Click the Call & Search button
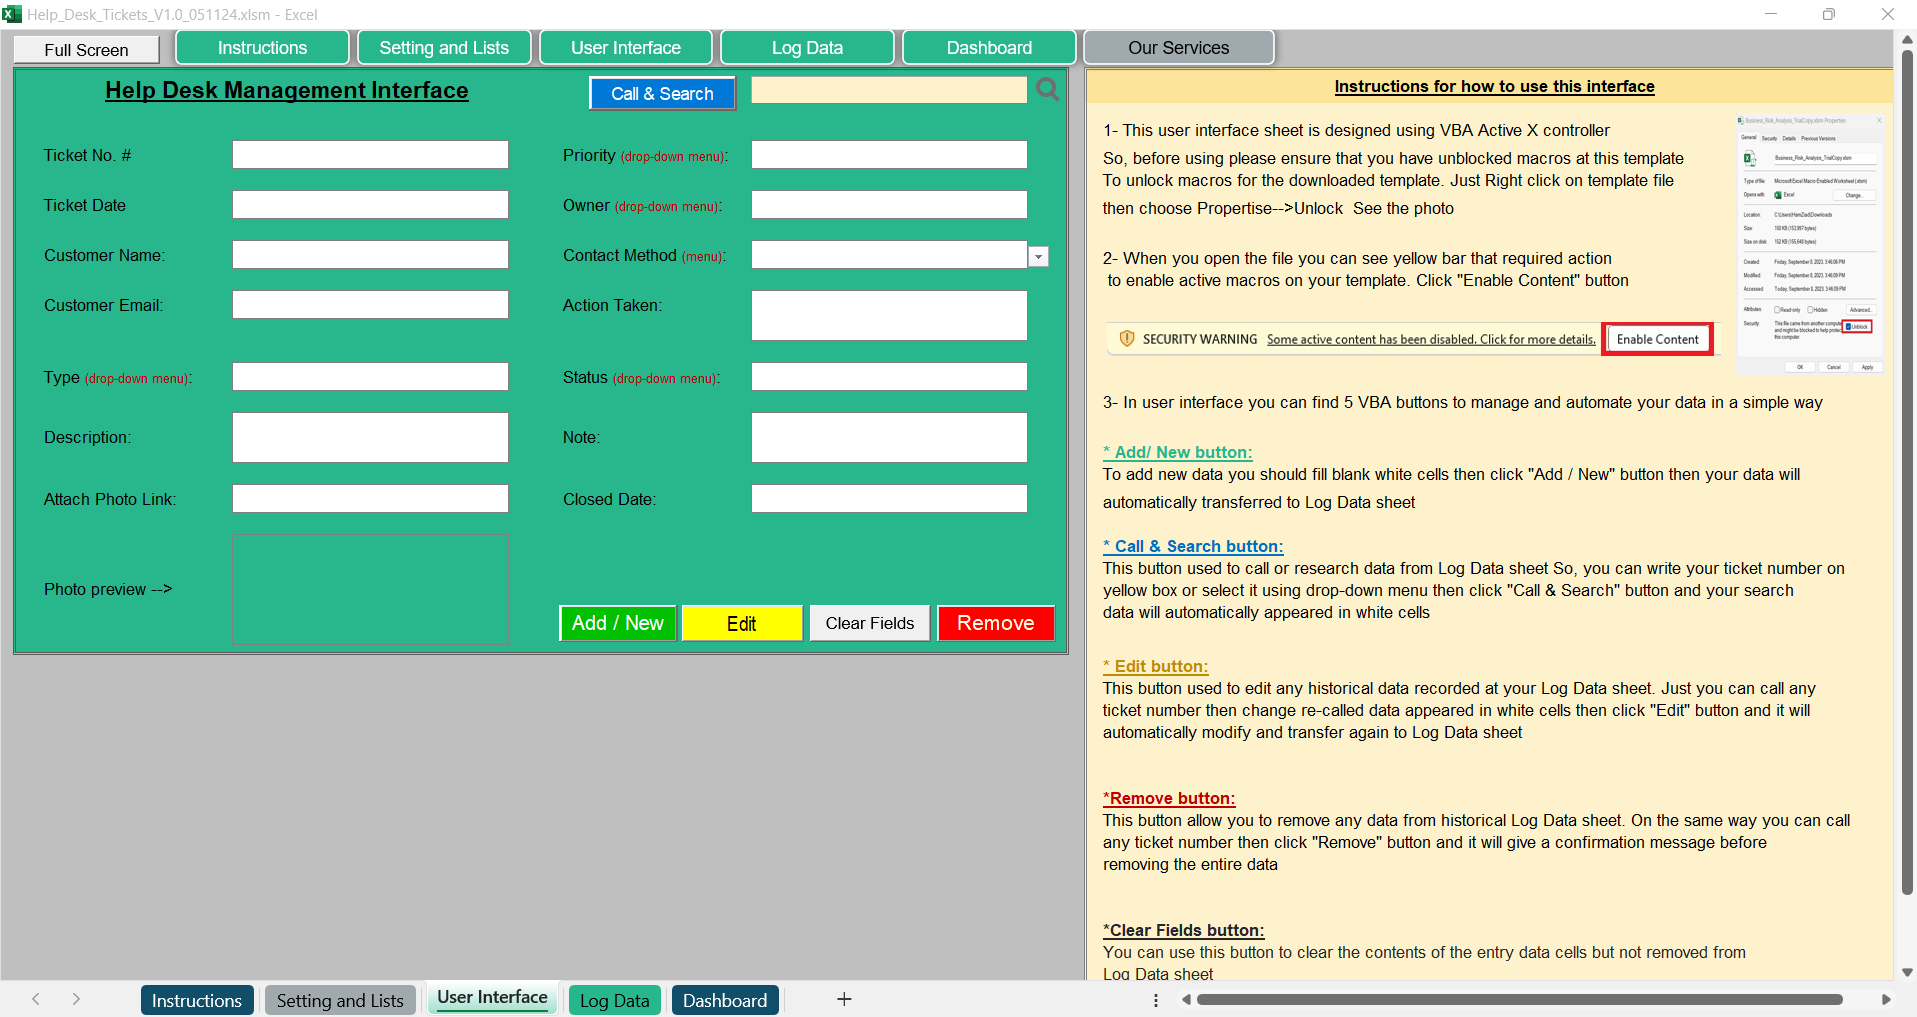This screenshot has width=1917, height=1017. [662, 94]
